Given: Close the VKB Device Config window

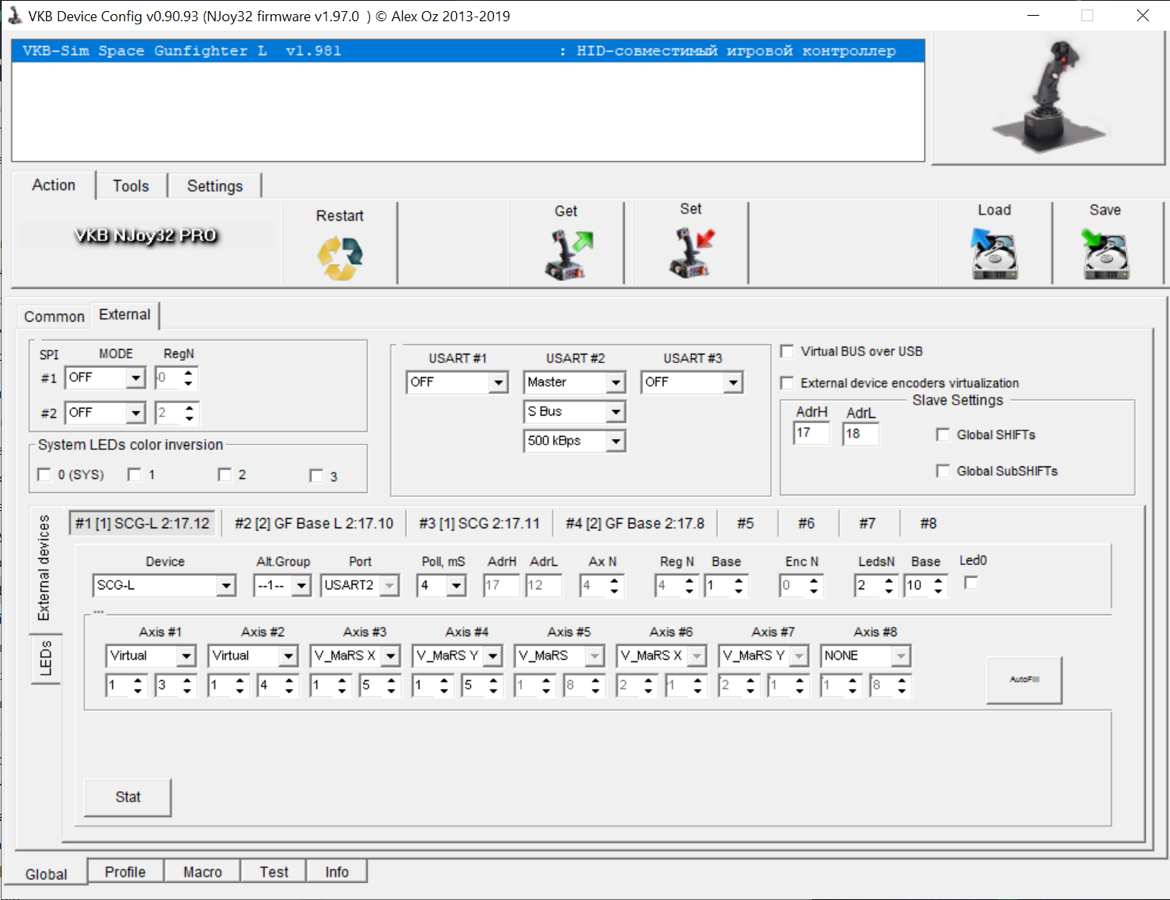Looking at the screenshot, I should [x=1142, y=16].
